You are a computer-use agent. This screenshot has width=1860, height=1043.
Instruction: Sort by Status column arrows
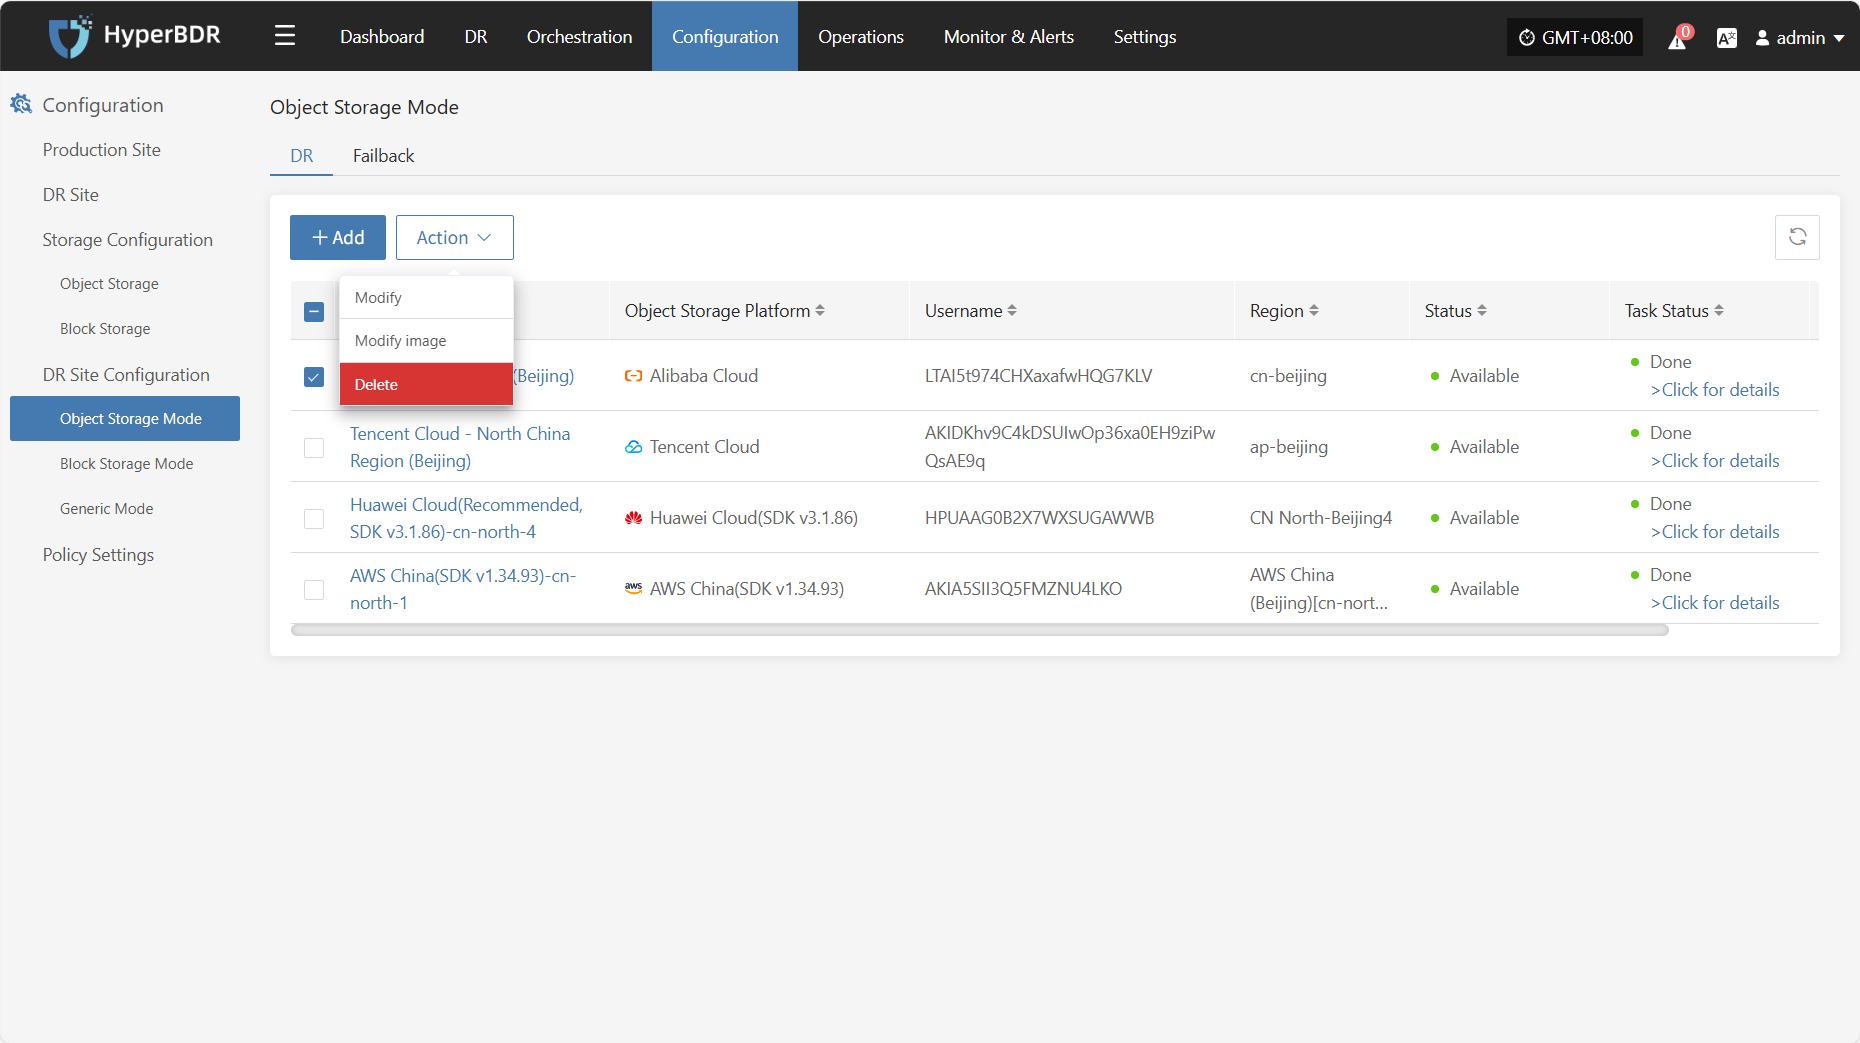(x=1482, y=311)
